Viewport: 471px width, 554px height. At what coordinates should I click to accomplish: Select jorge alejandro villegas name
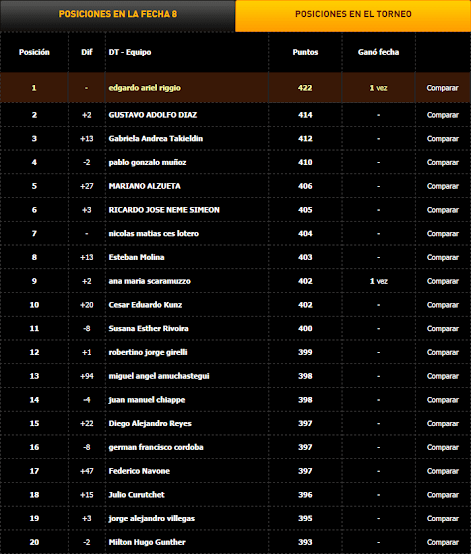[x=151, y=518]
